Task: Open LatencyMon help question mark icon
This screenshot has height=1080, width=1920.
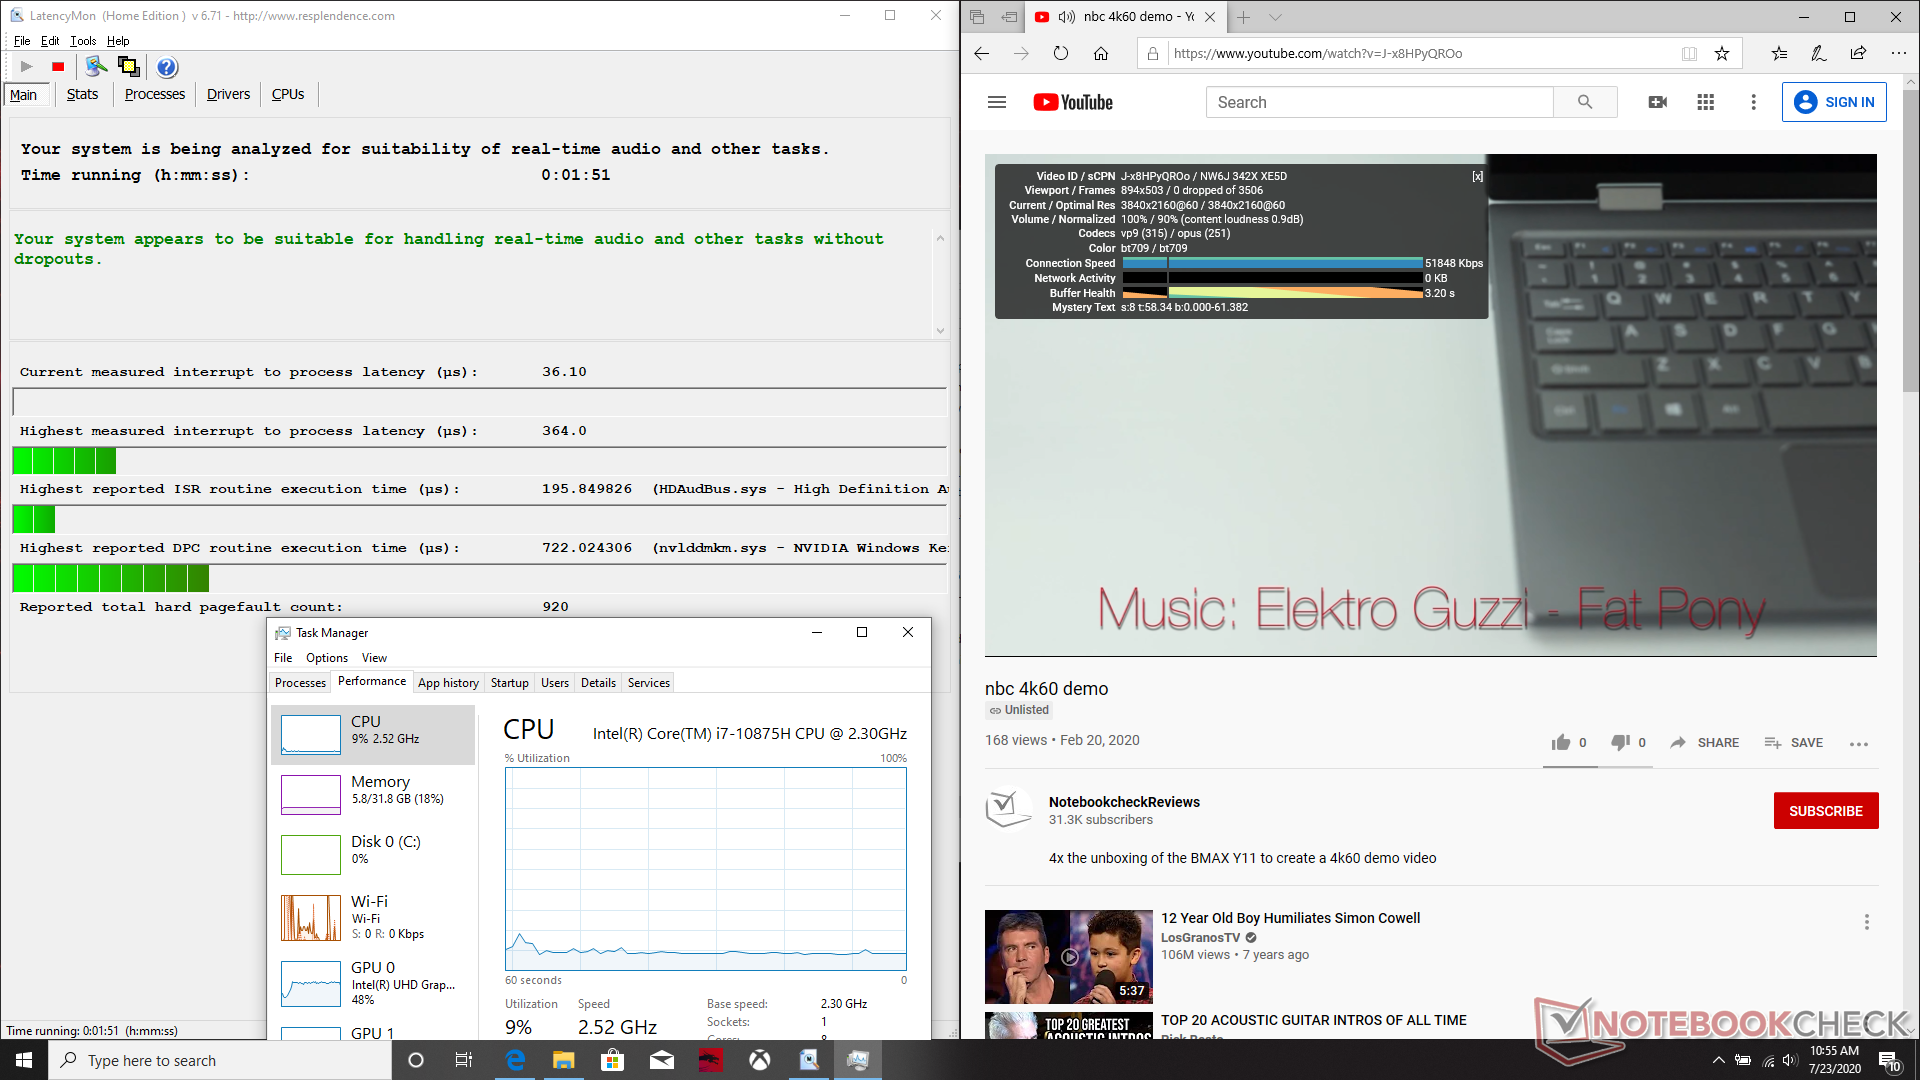Action: point(167,67)
